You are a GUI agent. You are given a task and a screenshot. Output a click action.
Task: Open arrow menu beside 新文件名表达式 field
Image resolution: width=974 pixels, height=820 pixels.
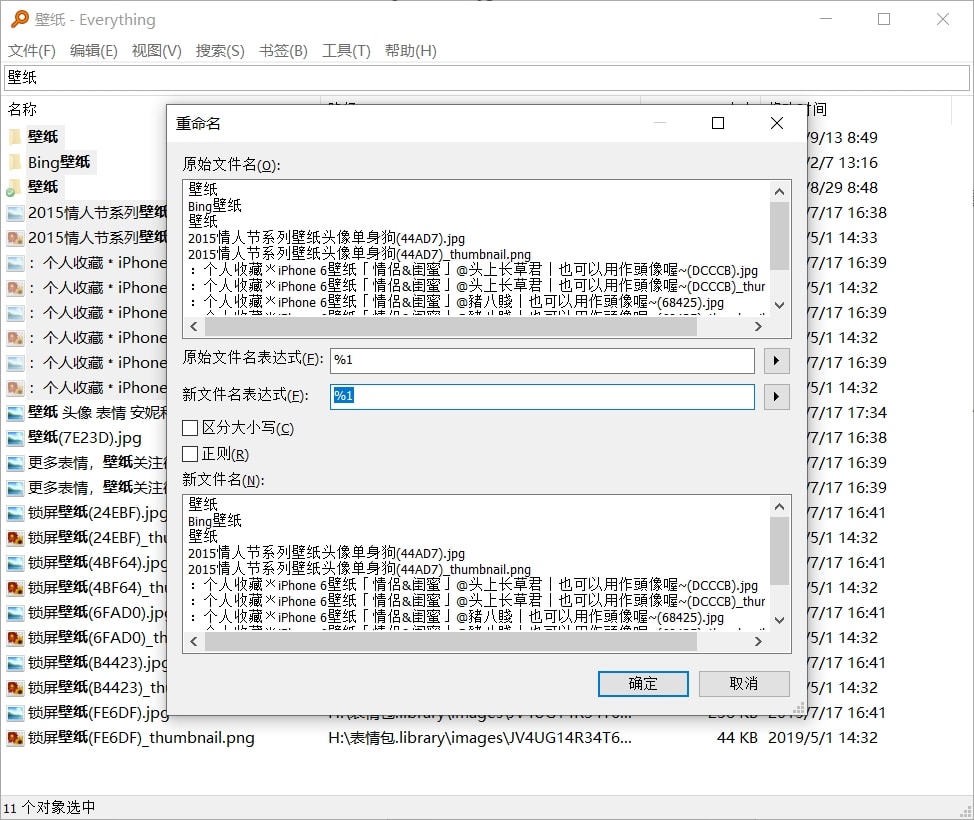pos(776,397)
